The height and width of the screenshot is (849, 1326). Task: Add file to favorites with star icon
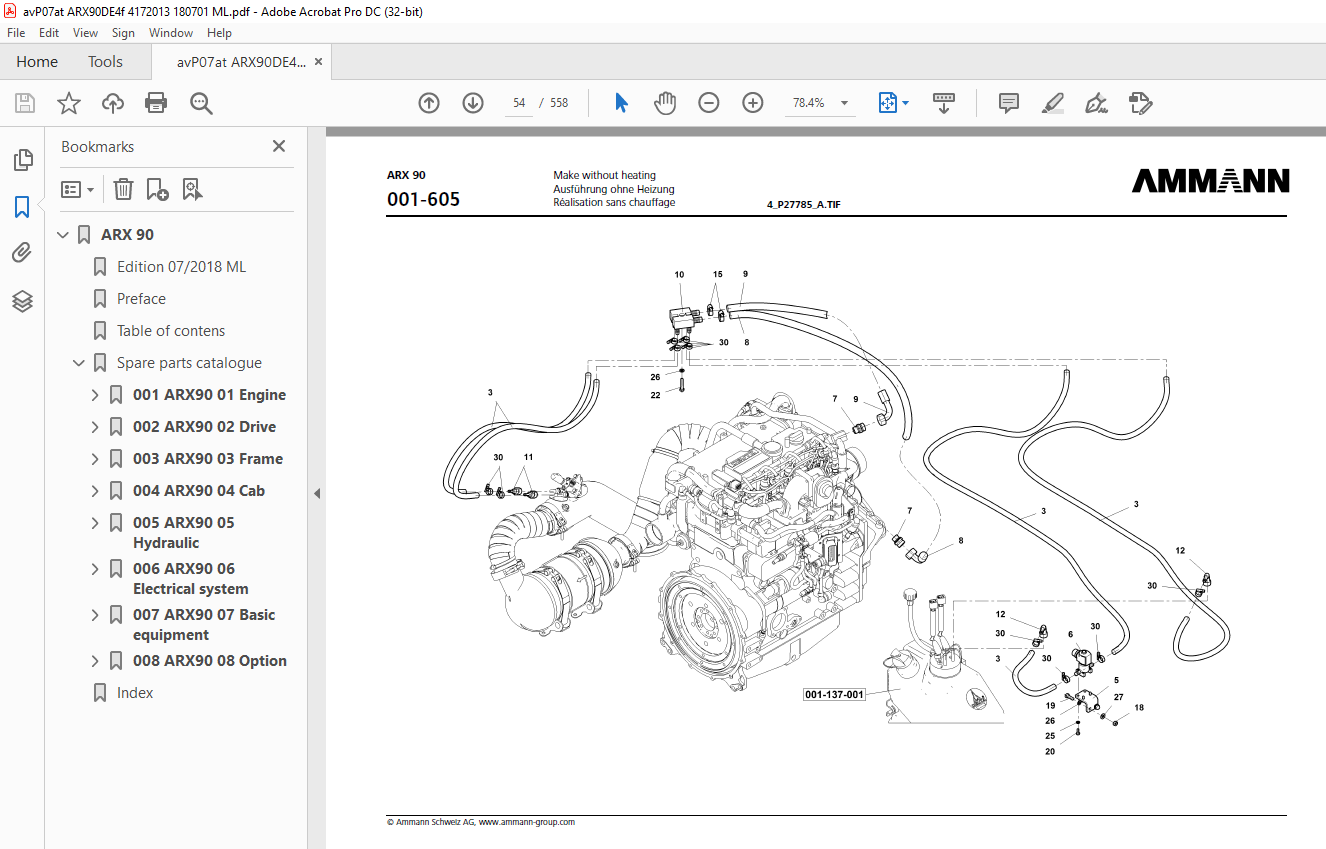coord(69,103)
